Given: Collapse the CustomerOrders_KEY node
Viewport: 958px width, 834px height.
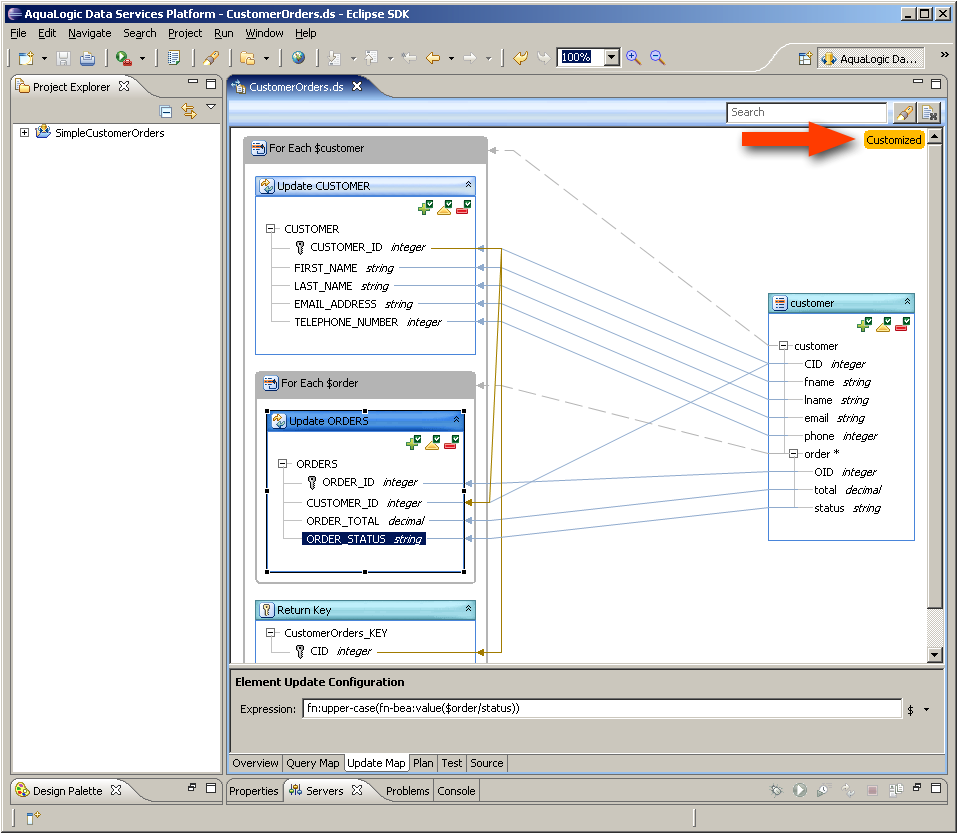Looking at the screenshot, I should [270, 632].
